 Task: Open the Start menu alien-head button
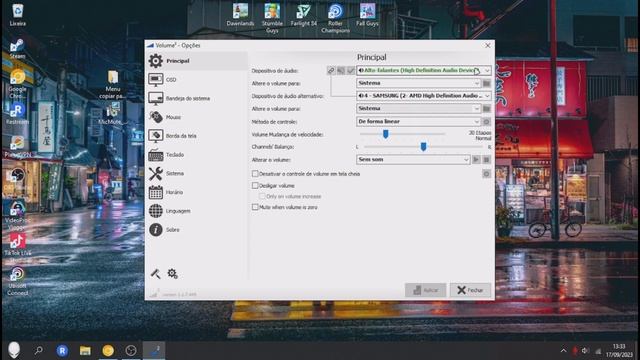(x=14, y=350)
